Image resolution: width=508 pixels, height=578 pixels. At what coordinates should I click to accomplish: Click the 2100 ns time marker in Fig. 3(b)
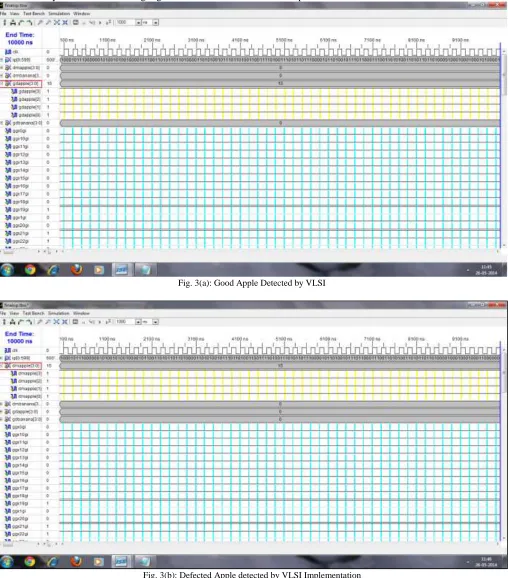152,339
